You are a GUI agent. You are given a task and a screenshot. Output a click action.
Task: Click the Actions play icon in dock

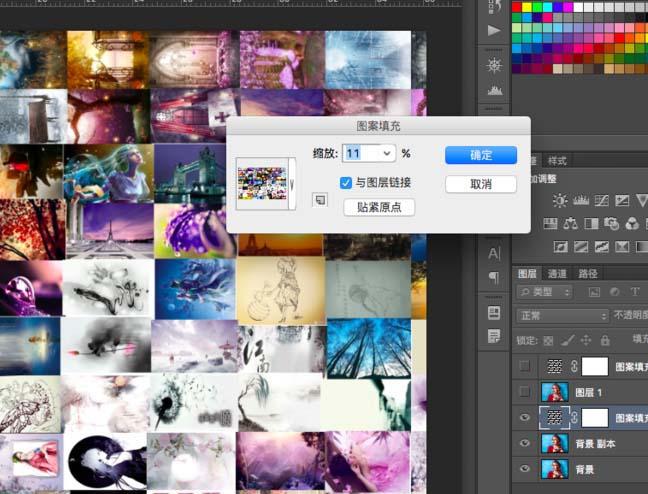(x=494, y=30)
